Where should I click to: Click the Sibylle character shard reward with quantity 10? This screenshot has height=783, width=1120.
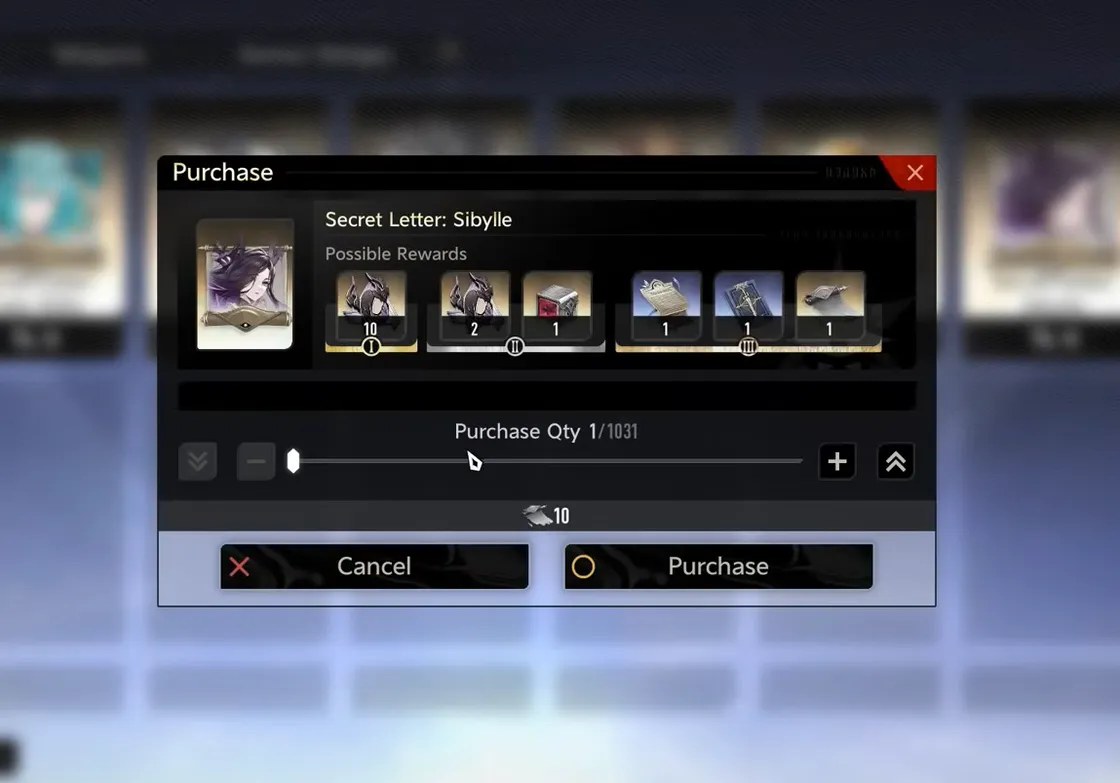tap(371, 304)
